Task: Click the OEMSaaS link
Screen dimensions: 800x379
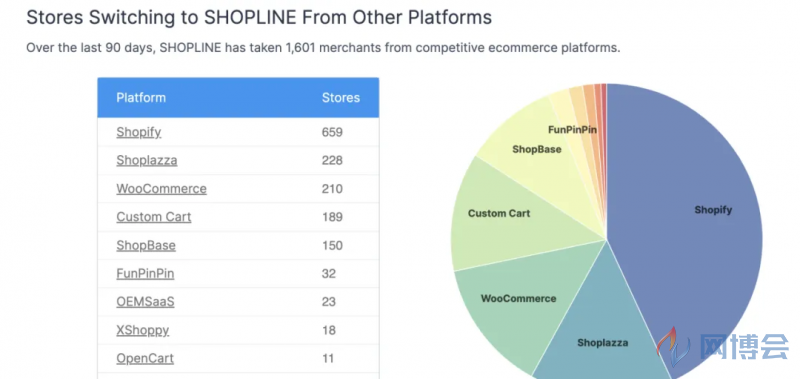Action: pos(145,302)
